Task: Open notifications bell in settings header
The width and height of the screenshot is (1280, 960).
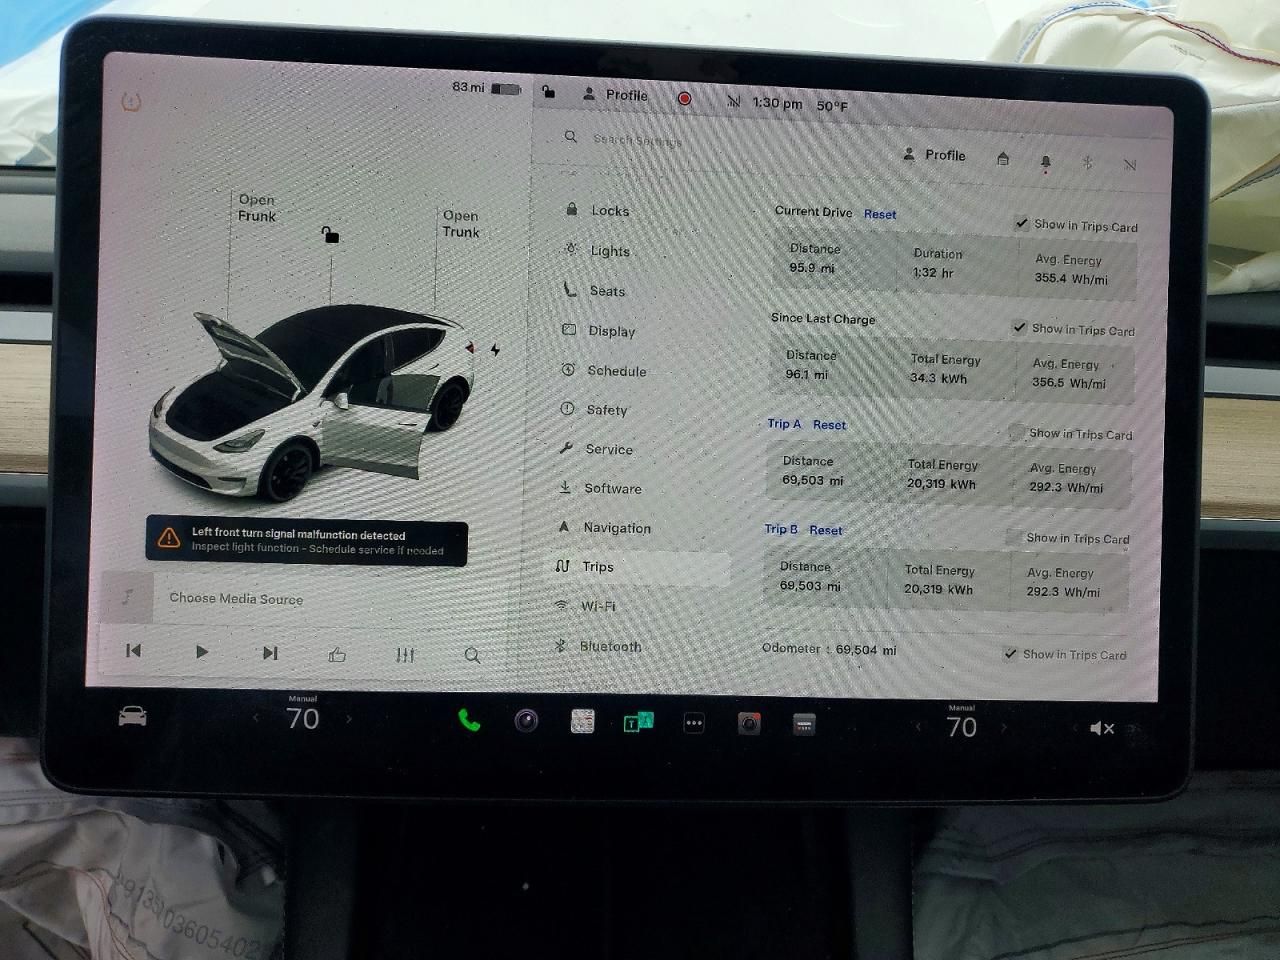Action: pos(1045,162)
